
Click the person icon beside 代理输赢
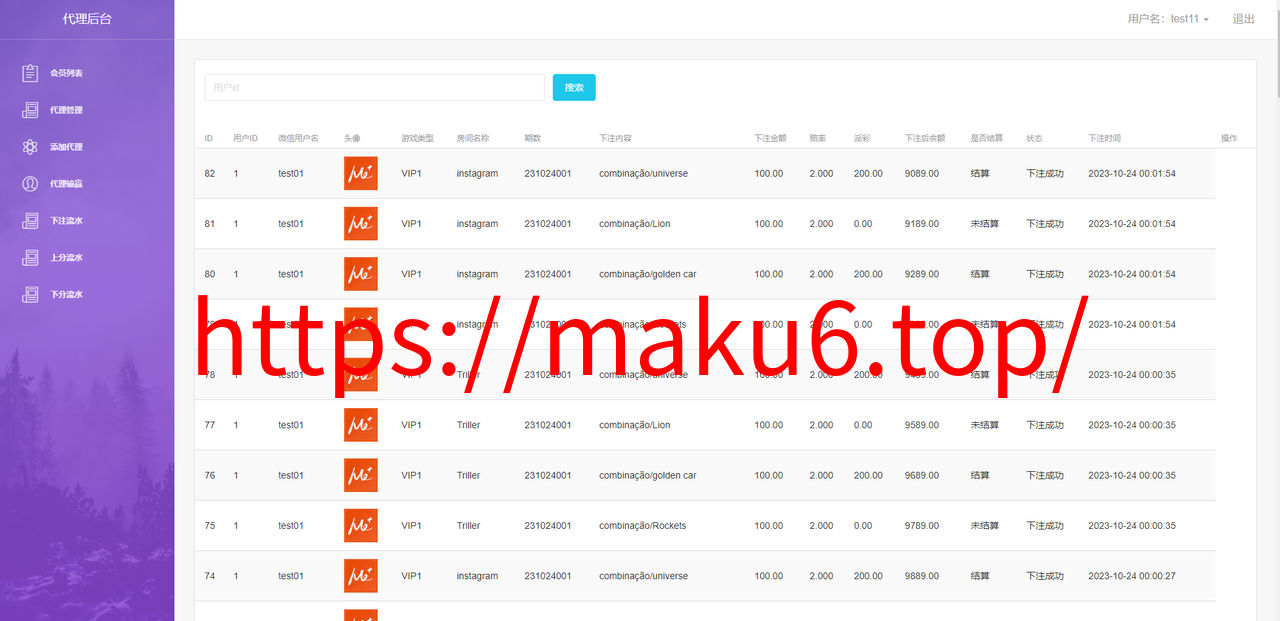tap(30, 184)
